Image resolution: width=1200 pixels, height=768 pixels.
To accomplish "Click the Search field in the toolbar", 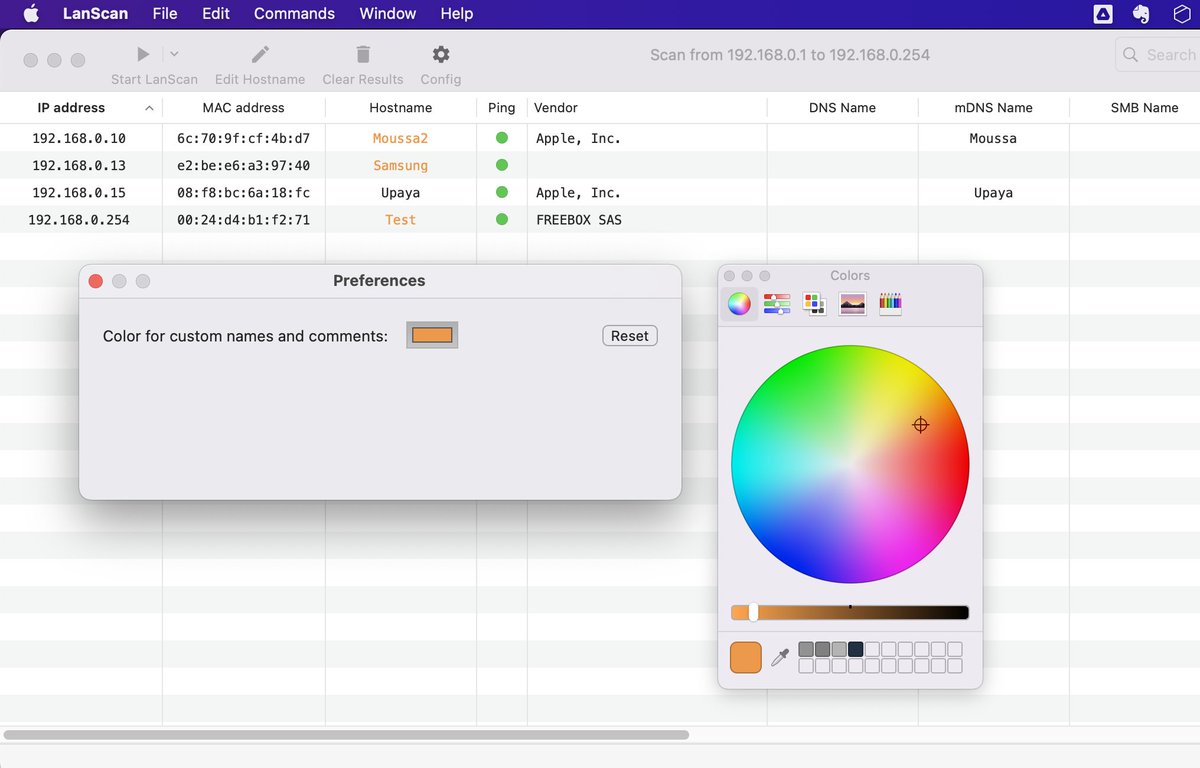I will click(1158, 55).
